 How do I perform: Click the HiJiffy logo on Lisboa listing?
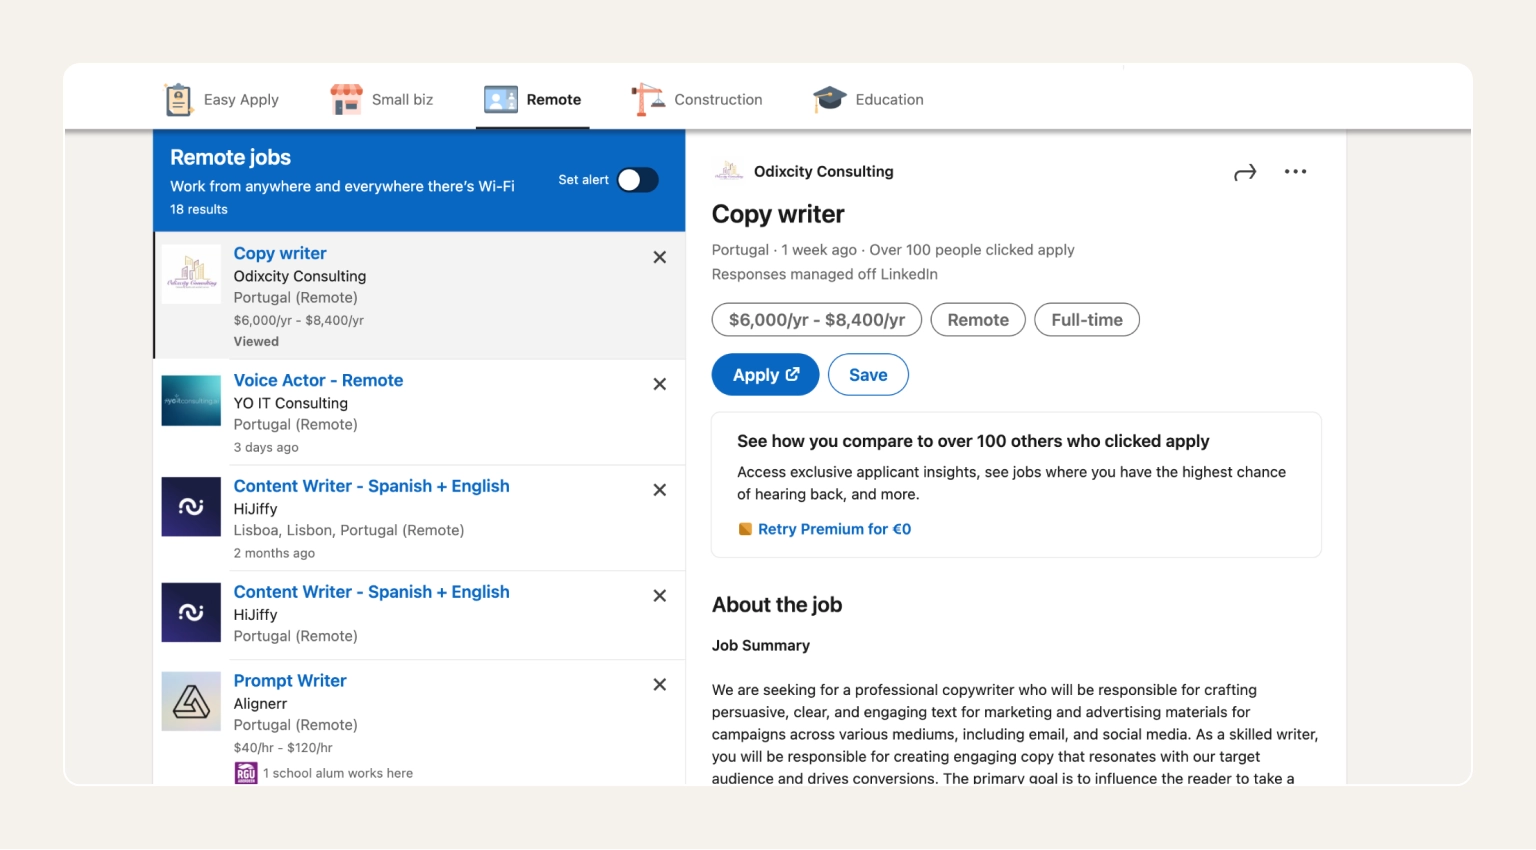click(x=191, y=507)
